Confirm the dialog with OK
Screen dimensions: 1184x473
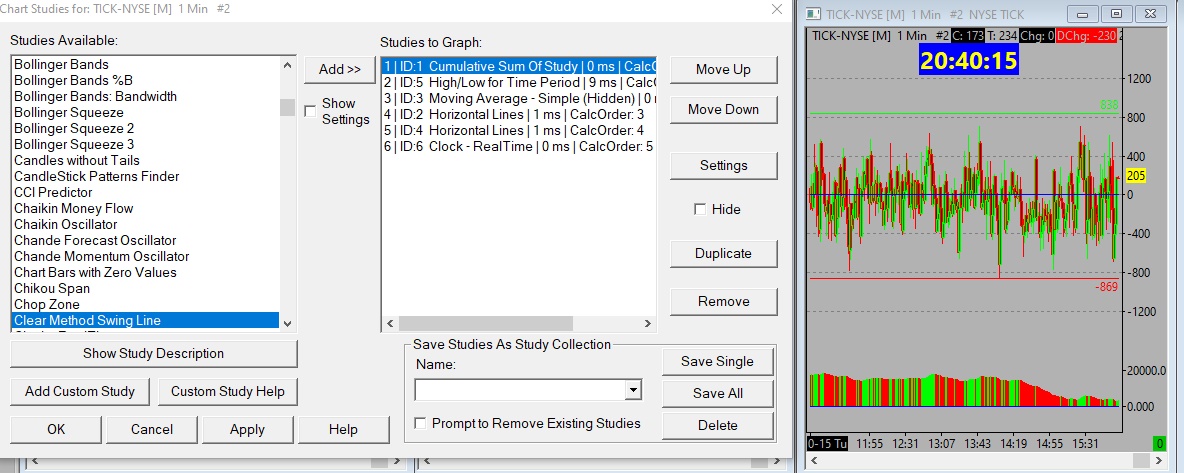coord(57,429)
